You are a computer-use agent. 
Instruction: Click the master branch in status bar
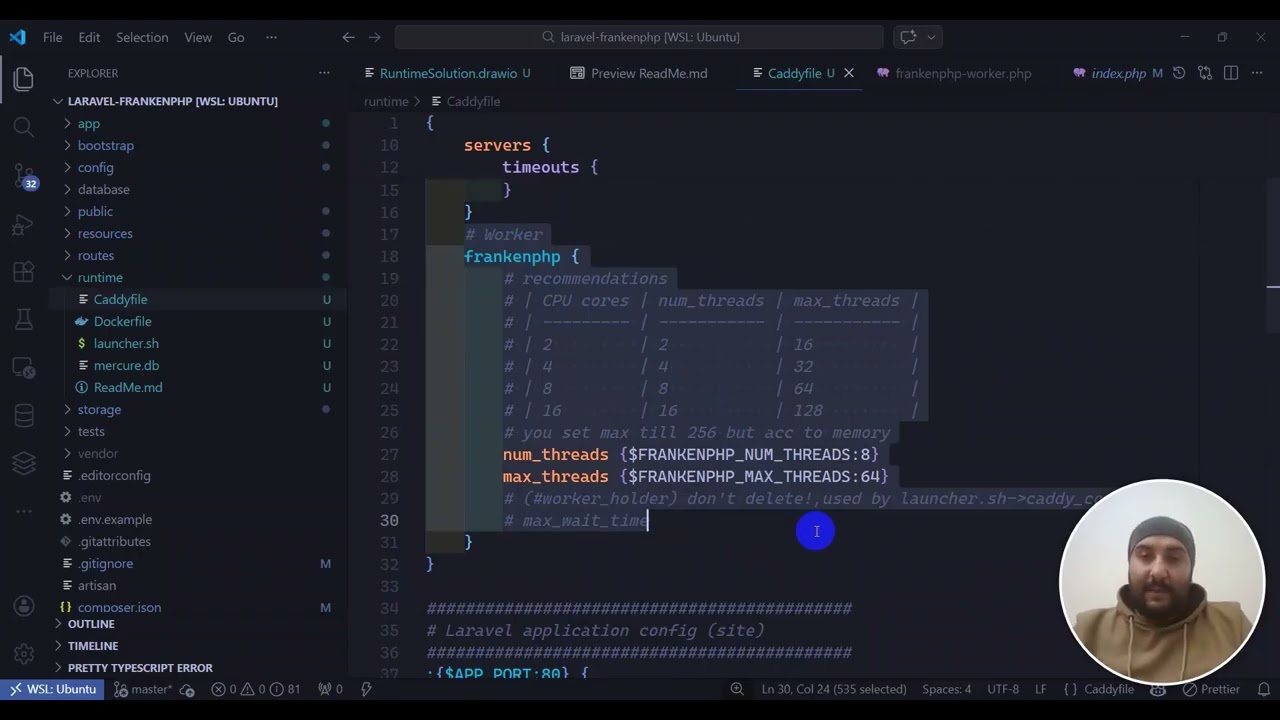click(144, 689)
